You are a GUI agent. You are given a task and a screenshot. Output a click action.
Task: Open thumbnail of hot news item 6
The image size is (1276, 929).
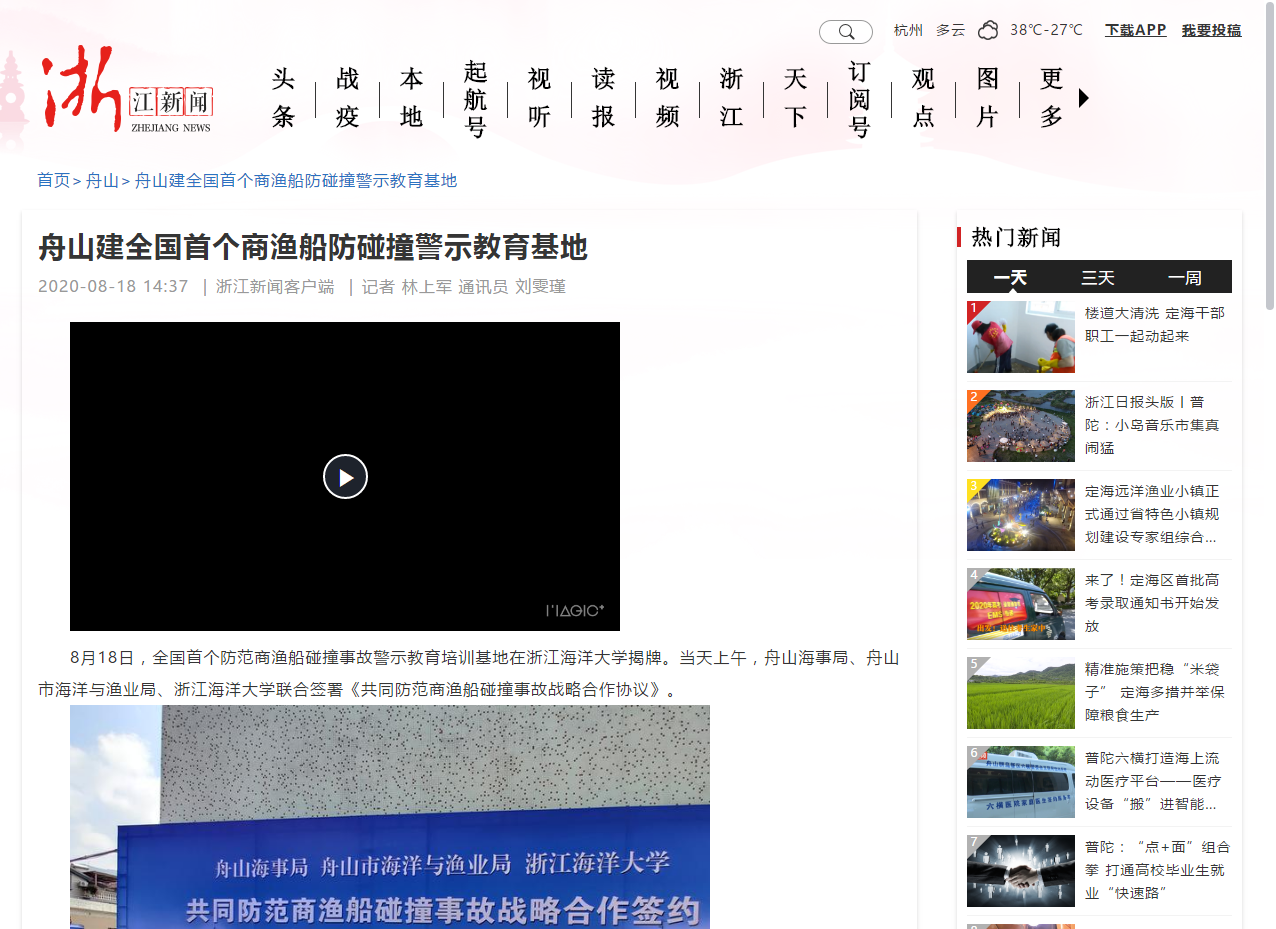click(1021, 782)
